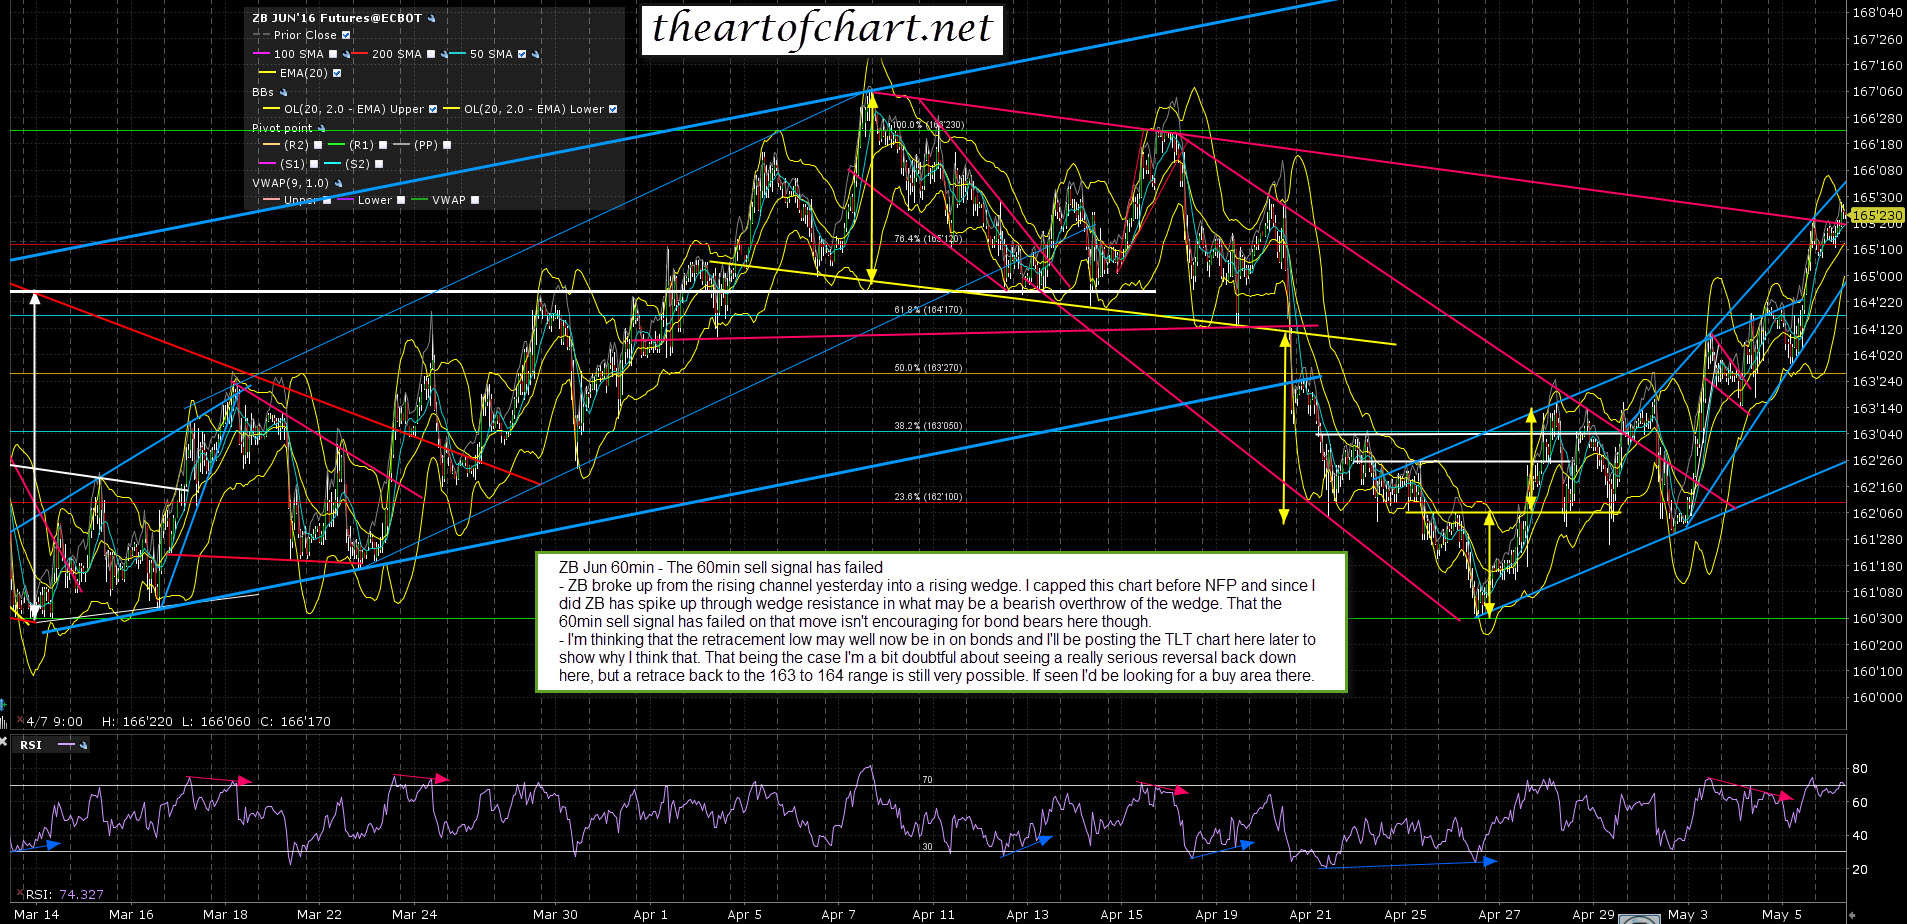Viewport: 1907px width, 924px height.
Task: Click theartofchart.net watermark link
Action: pyautogui.click(x=821, y=28)
